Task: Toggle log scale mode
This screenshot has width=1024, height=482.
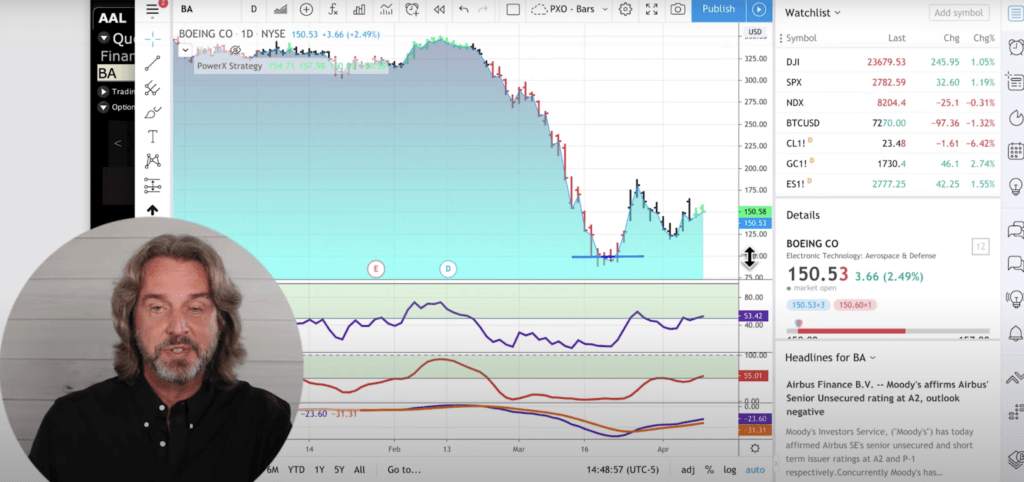Action: click(729, 470)
